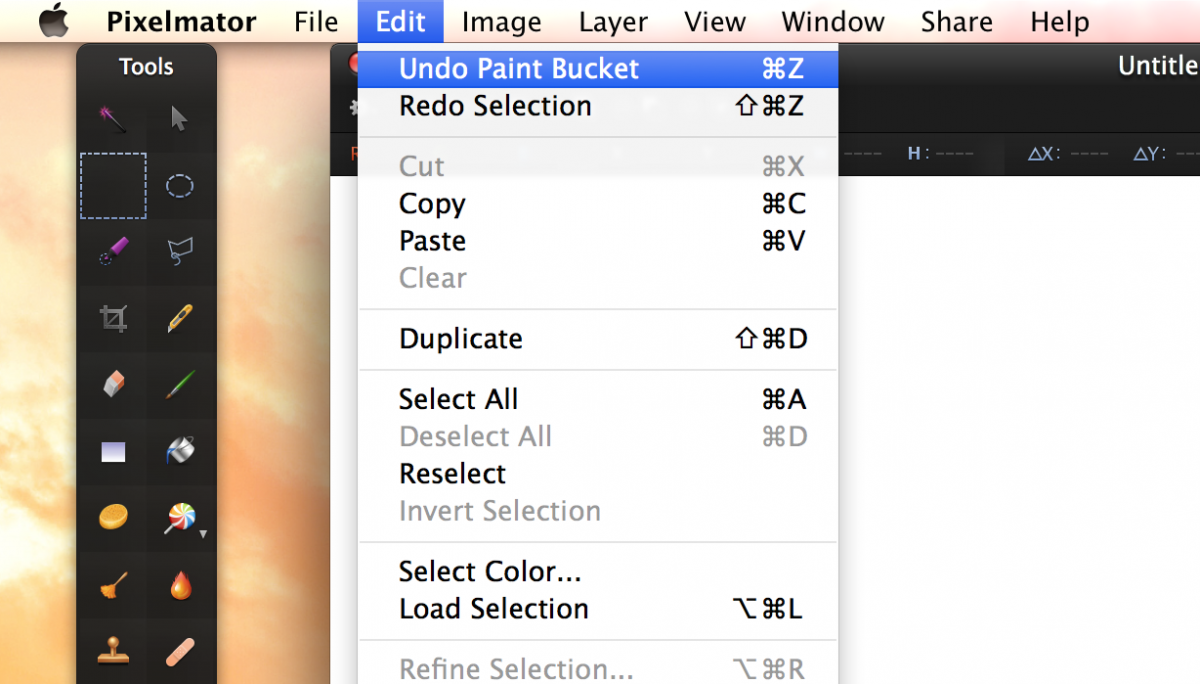
Task: Select the Paint Bucket tool
Action: point(180,452)
